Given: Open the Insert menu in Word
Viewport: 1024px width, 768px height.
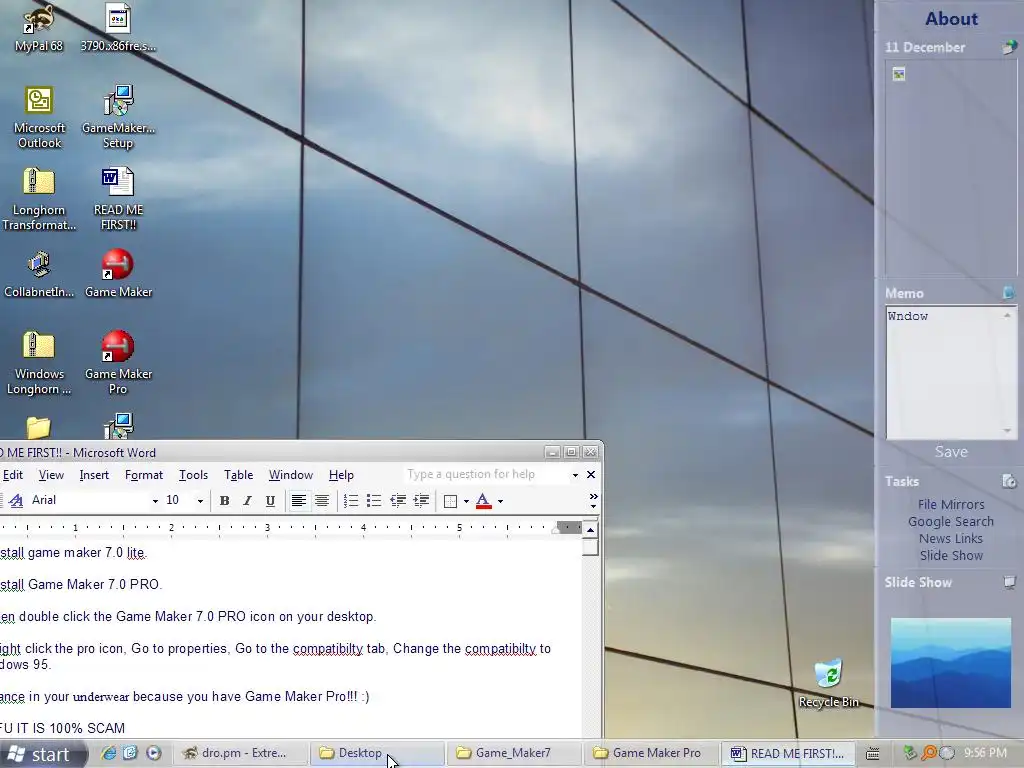Looking at the screenshot, I should (x=94, y=475).
